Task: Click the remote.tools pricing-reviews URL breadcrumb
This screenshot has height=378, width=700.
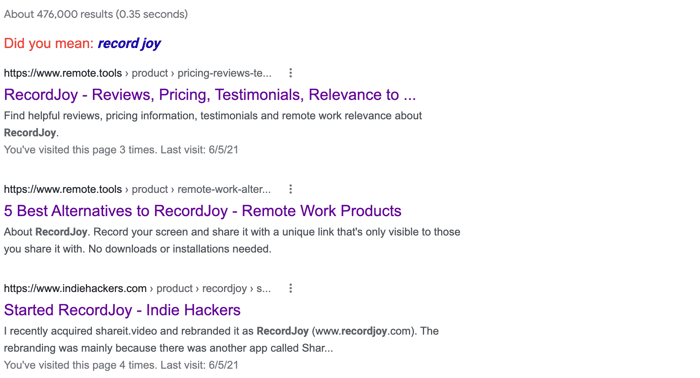Action: (x=138, y=73)
